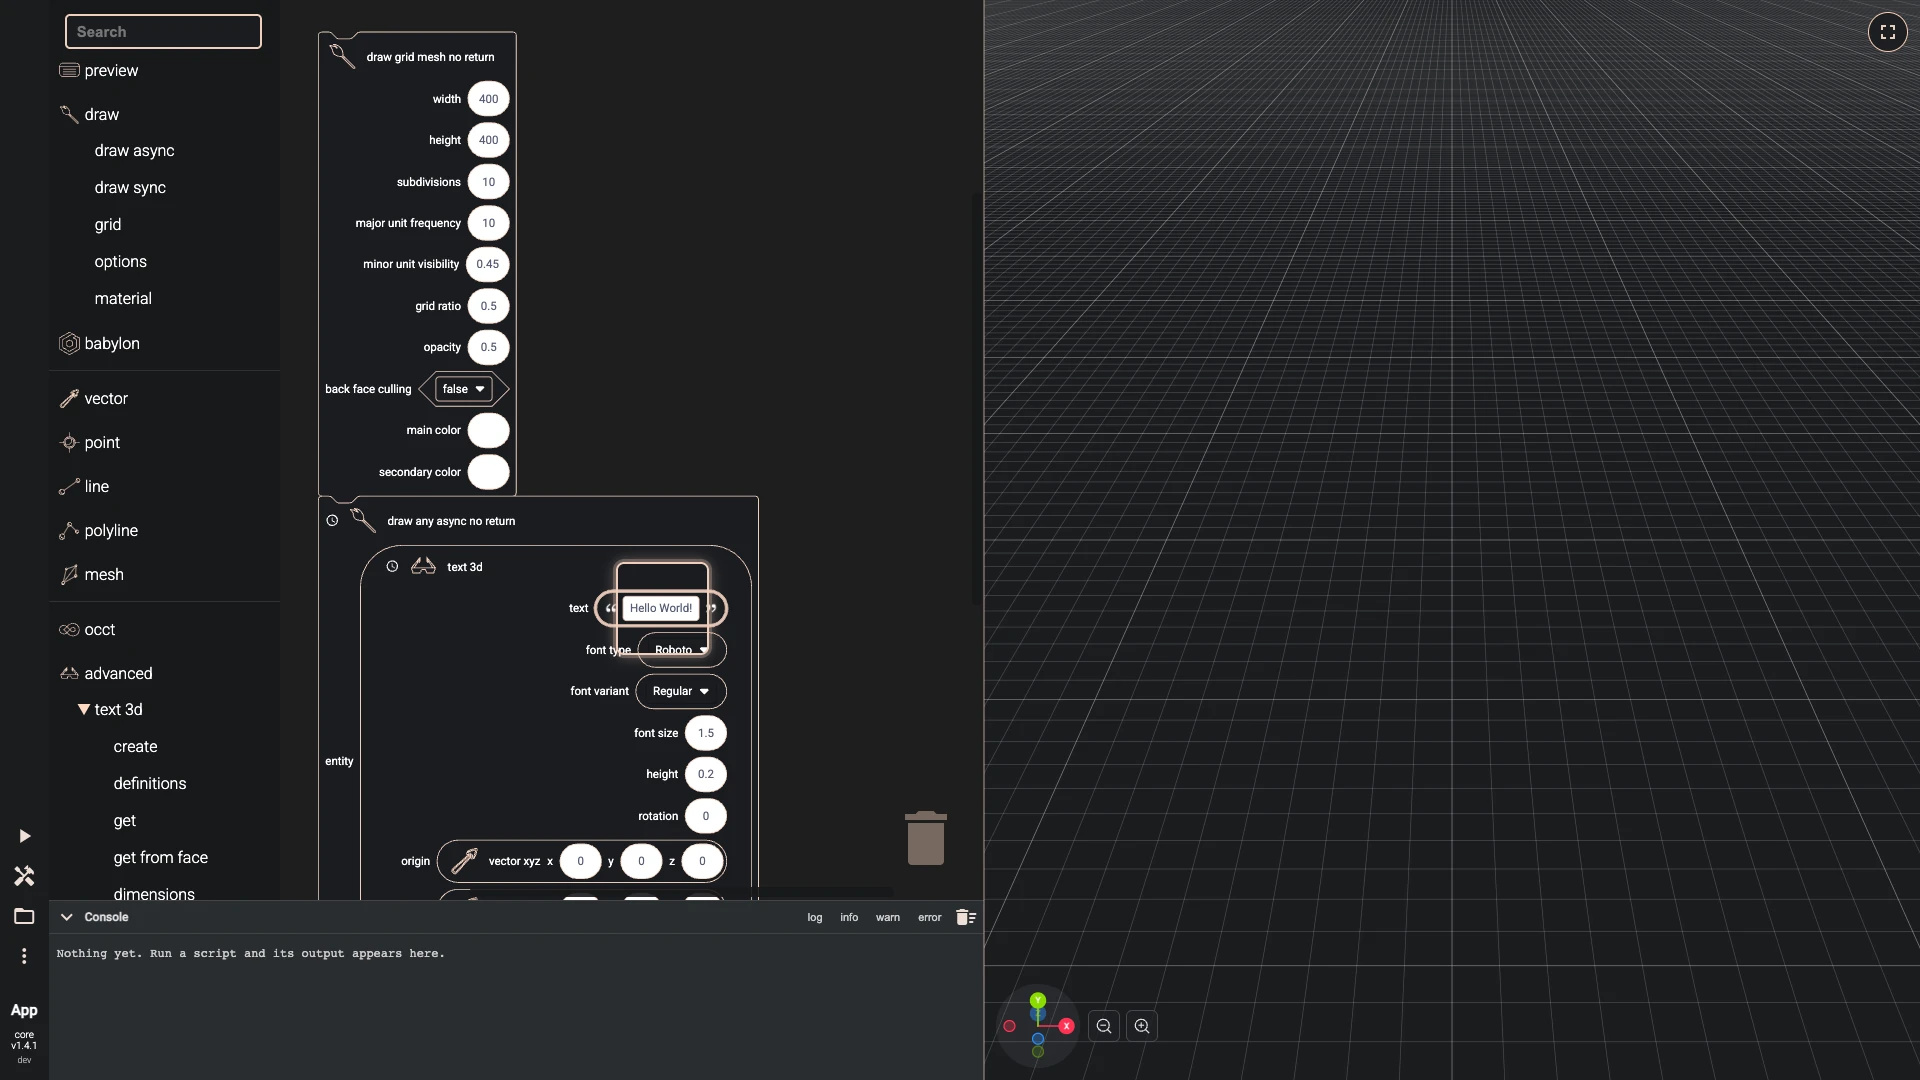
Task: Open the occt category
Action: [x=100, y=629]
